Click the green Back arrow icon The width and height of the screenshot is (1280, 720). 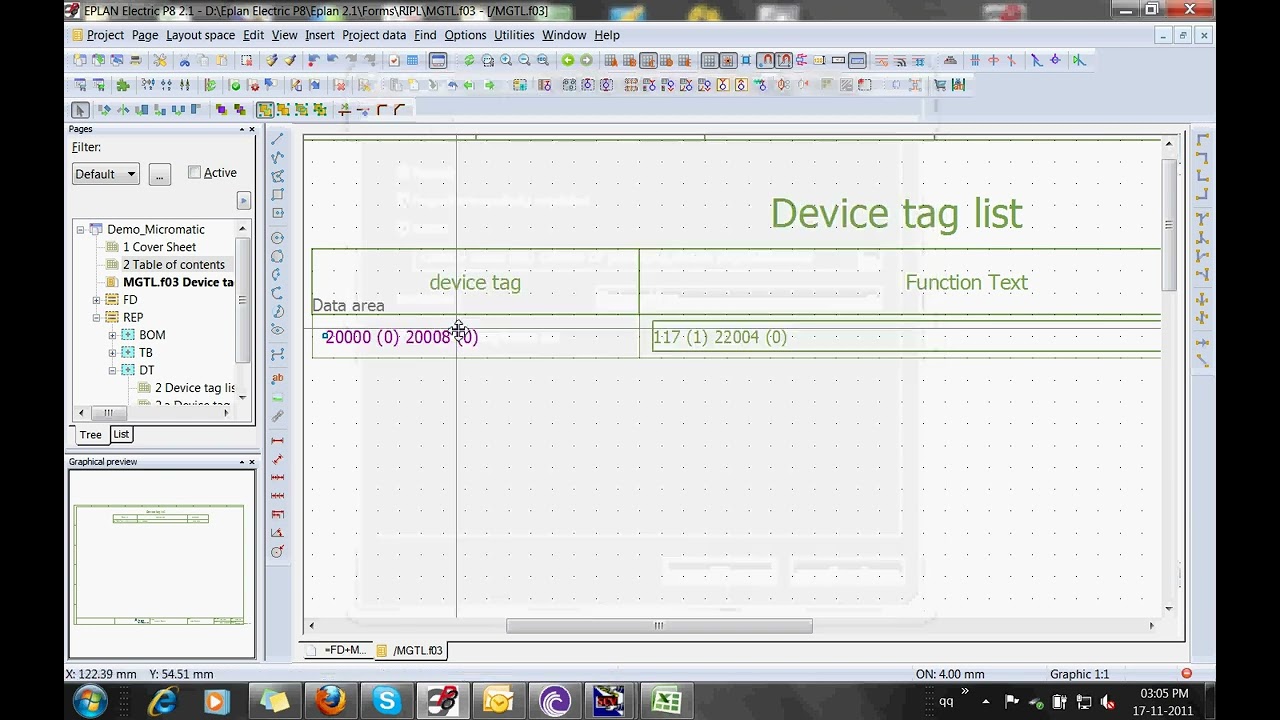tap(568, 60)
